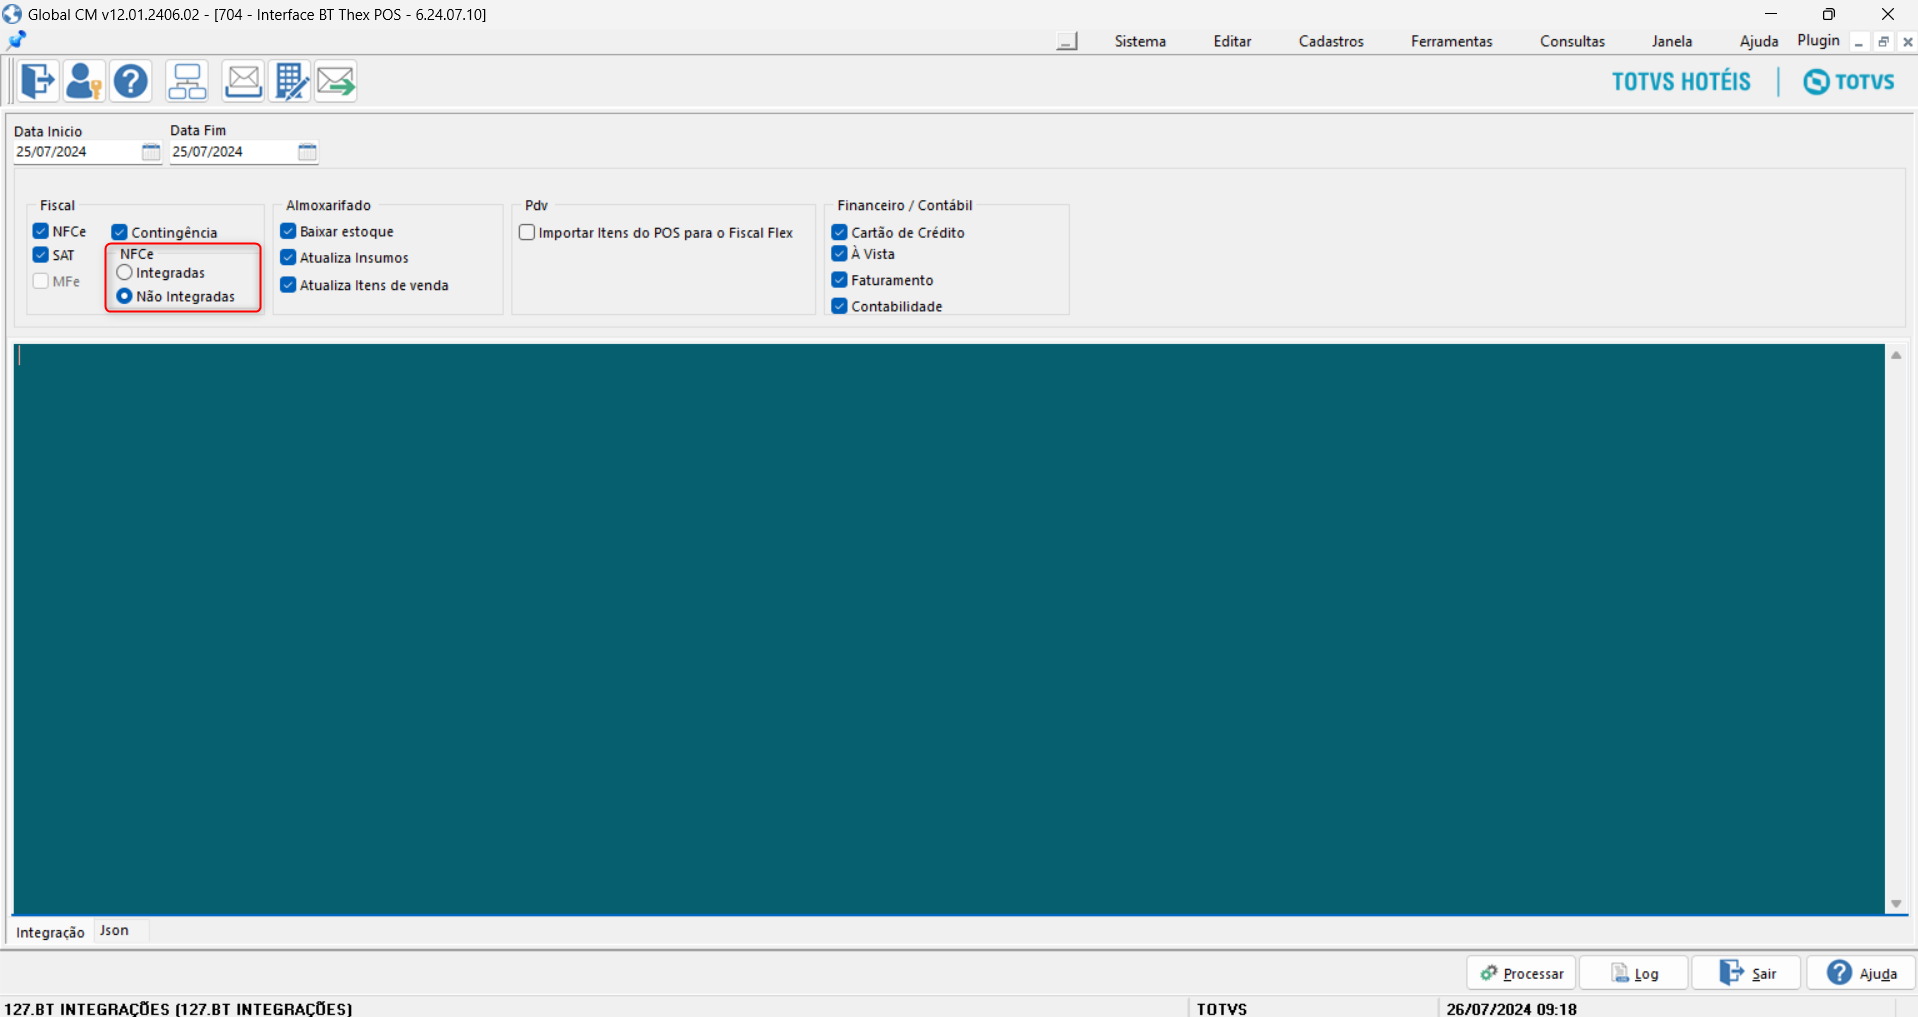
Task: Click the TOTVS brand logo
Action: point(1849,82)
